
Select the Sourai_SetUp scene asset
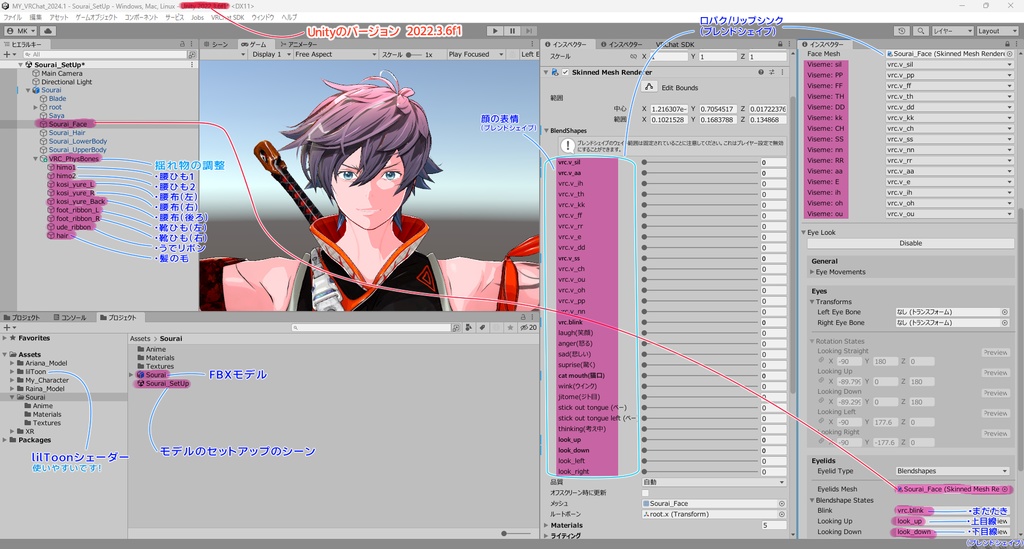point(162,384)
